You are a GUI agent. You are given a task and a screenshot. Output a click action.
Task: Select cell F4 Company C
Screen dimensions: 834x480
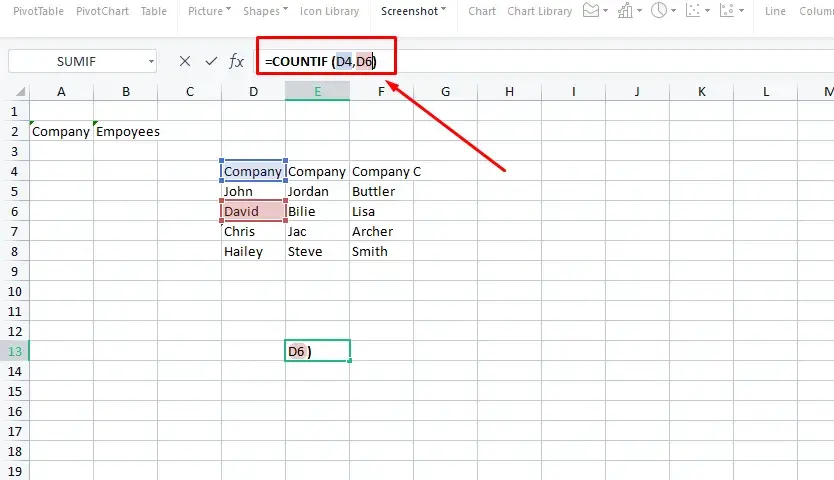tap(381, 171)
